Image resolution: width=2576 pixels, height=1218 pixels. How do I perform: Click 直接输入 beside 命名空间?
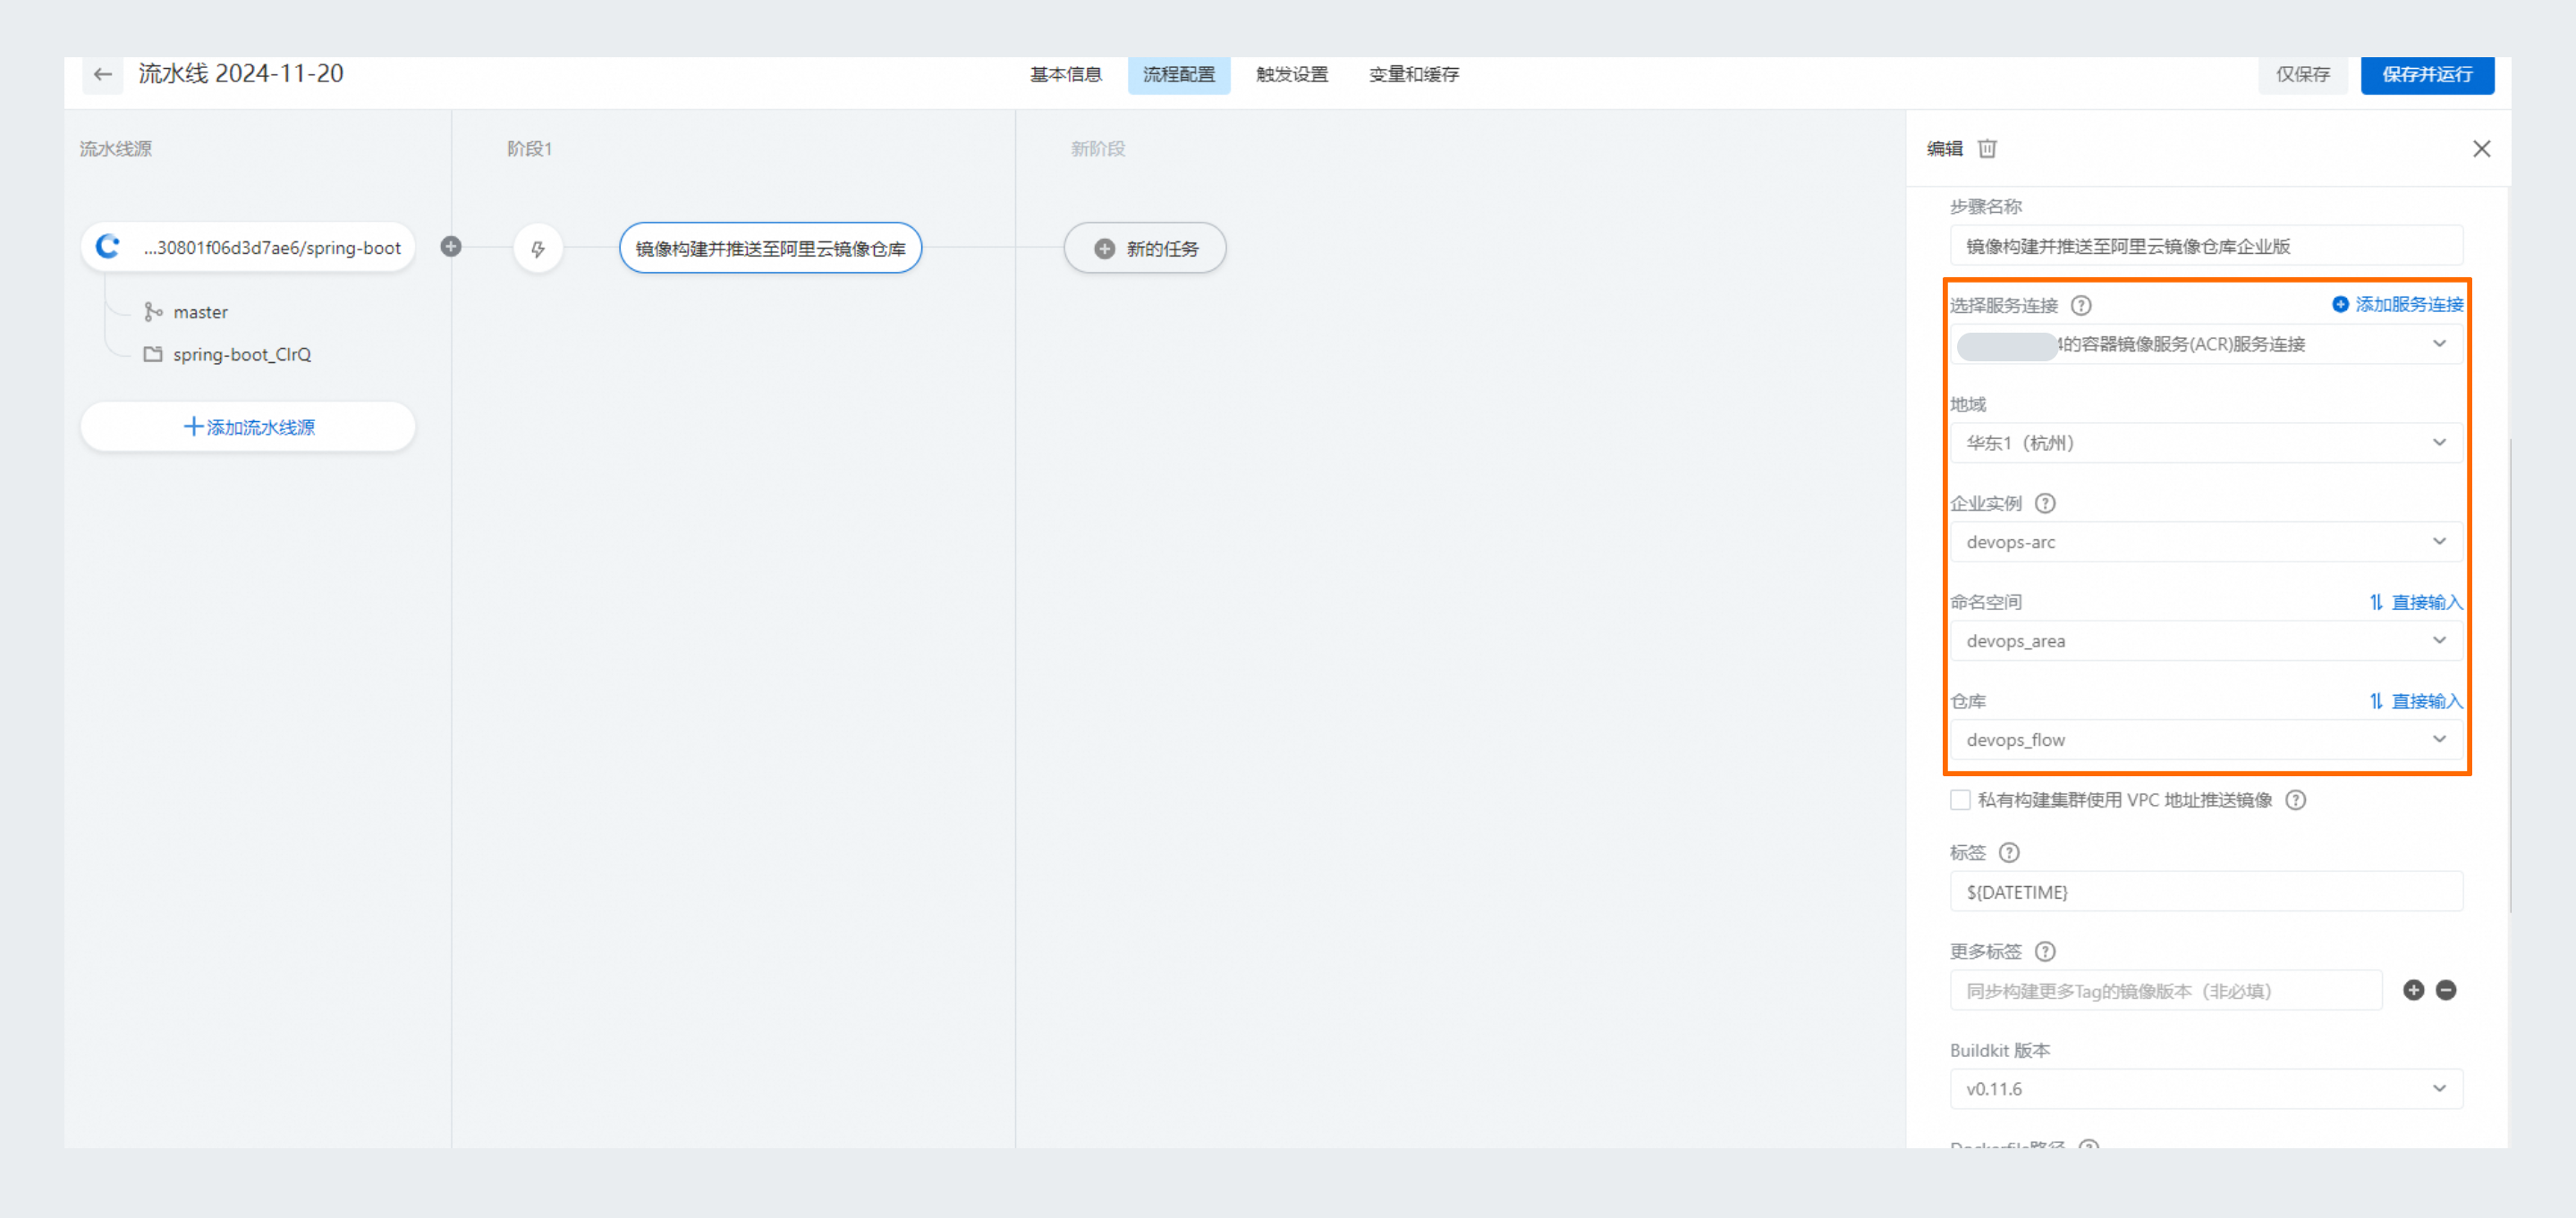2415,602
